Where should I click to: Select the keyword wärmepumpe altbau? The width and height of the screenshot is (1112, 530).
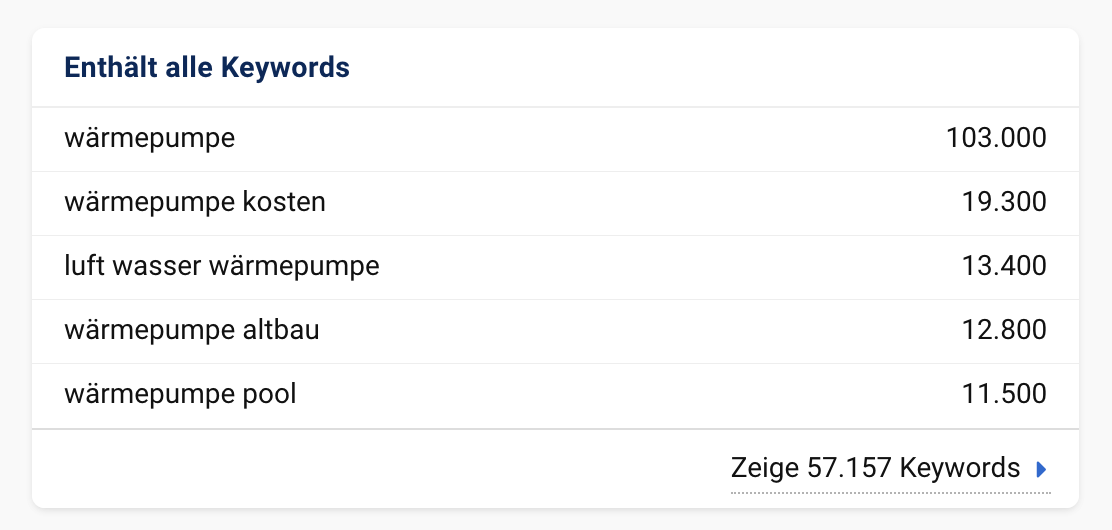click(191, 330)
